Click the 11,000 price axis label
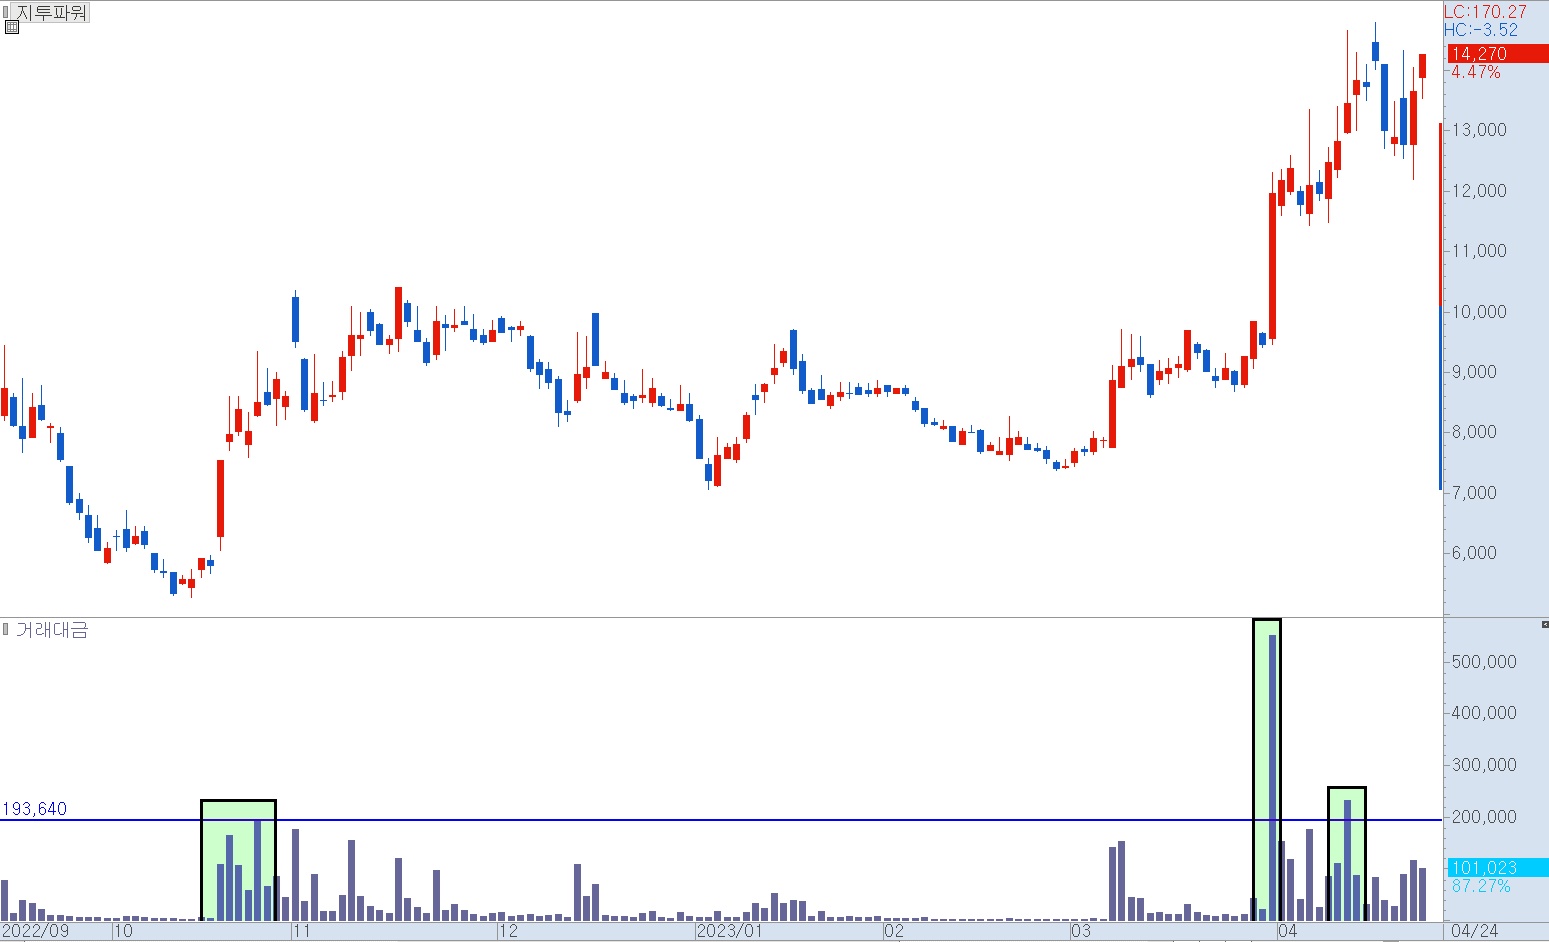Image resolution: width=1549 pixels, height=942 pixels. tap(1479, 251)
